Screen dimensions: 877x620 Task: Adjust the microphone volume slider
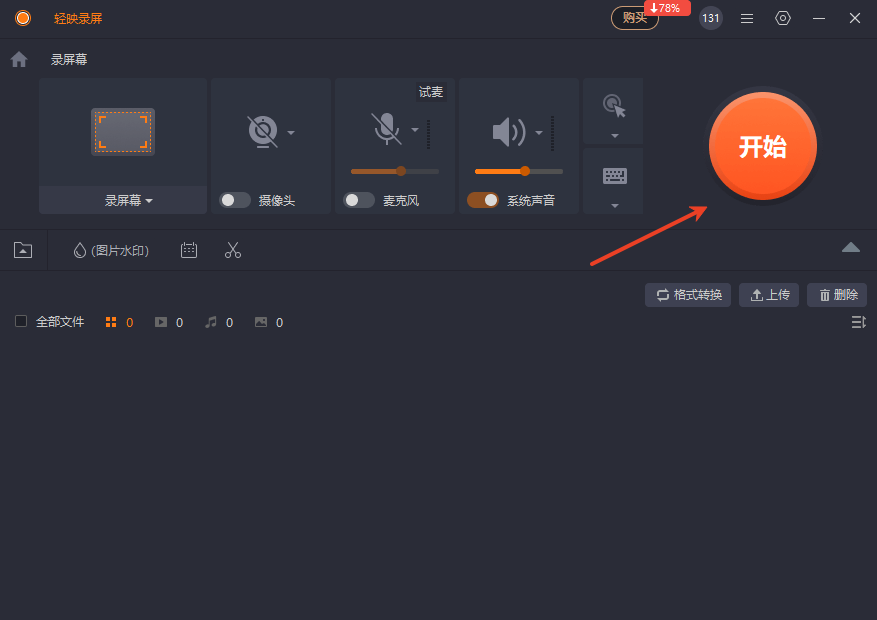click(395, 171)
